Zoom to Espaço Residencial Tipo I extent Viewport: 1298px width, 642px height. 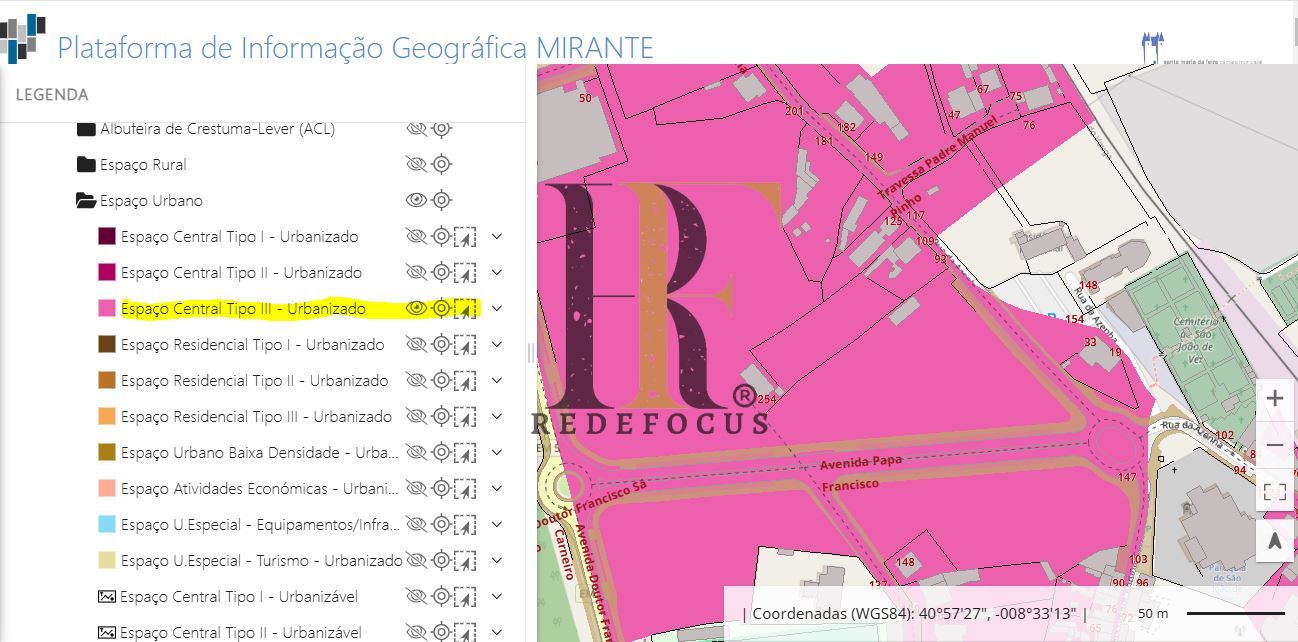coord(441,344)
